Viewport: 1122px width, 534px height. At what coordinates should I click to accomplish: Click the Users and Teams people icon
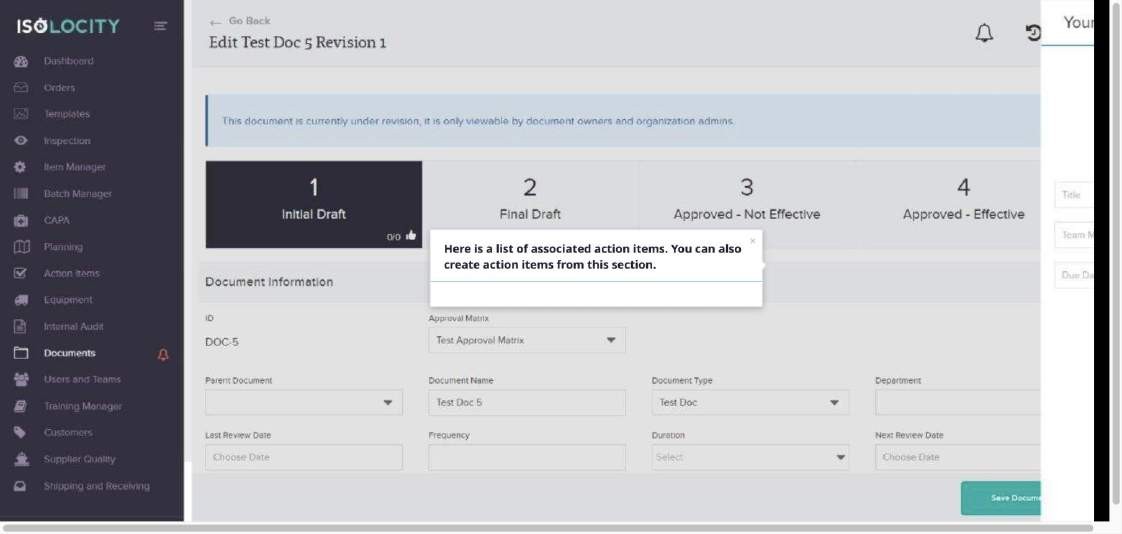pyautogui.click(x=21, y=379)
